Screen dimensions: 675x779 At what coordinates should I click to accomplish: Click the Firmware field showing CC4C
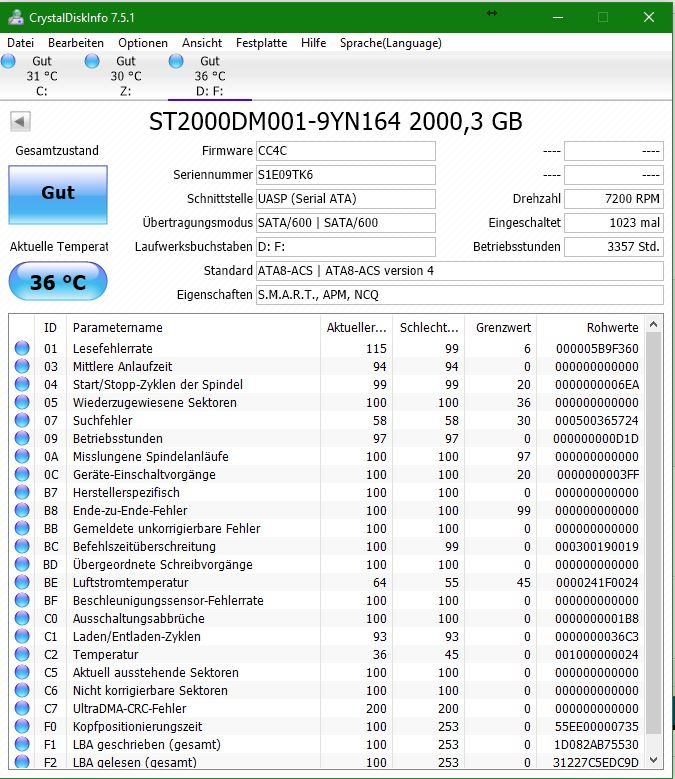pyautogui.click(x=346, y=151)
